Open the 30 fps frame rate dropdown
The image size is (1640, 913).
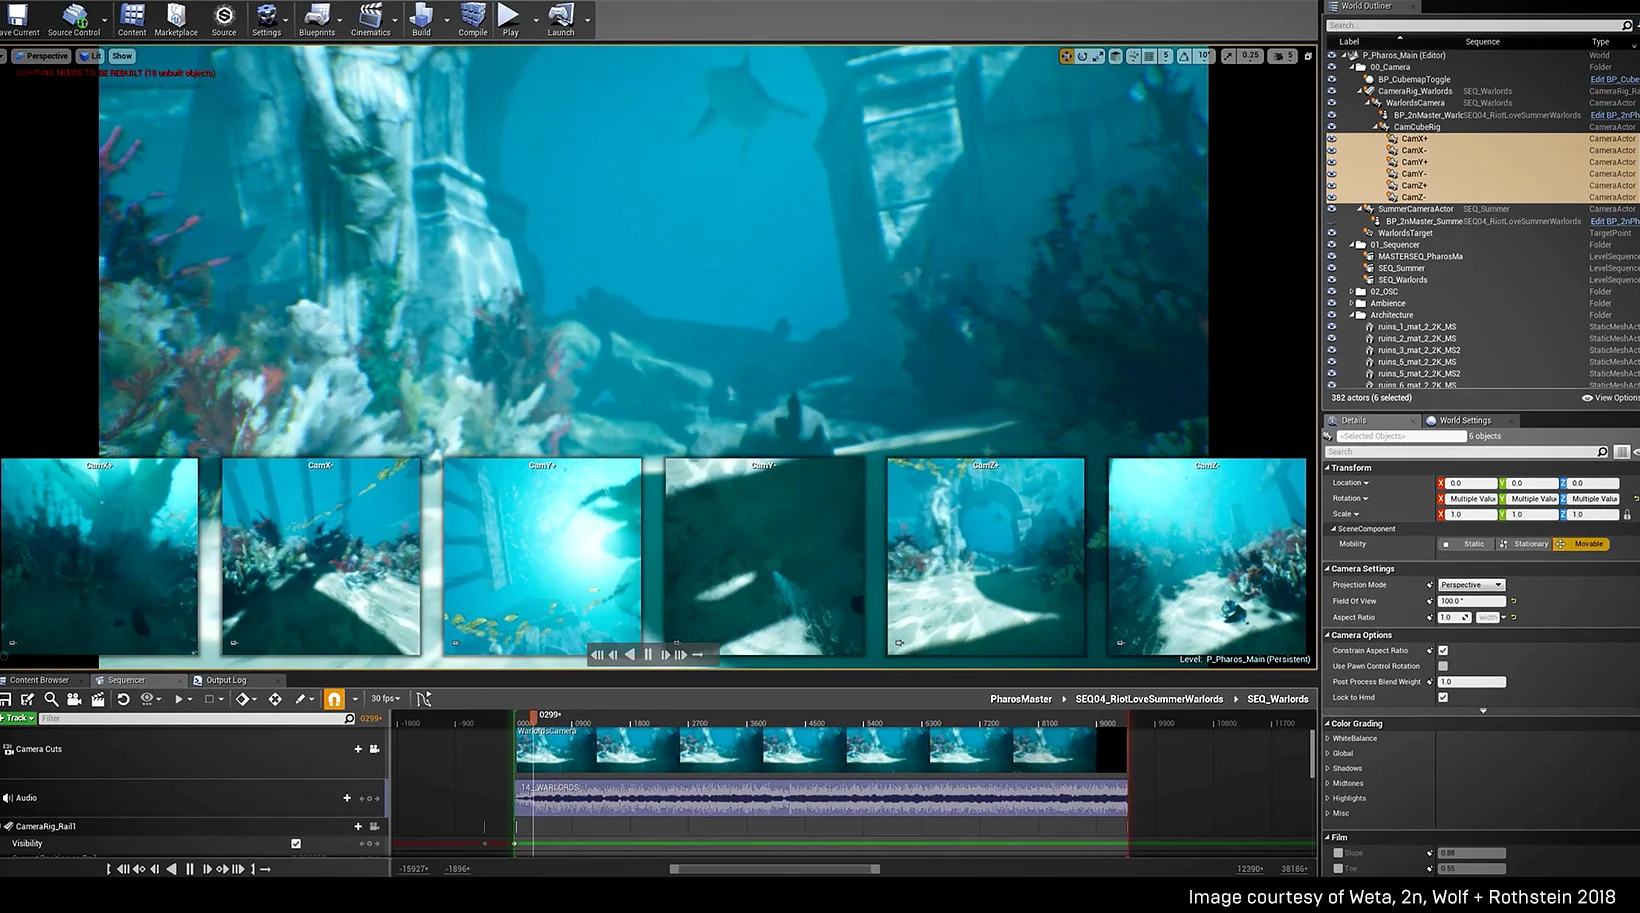(x=385, y=698)
